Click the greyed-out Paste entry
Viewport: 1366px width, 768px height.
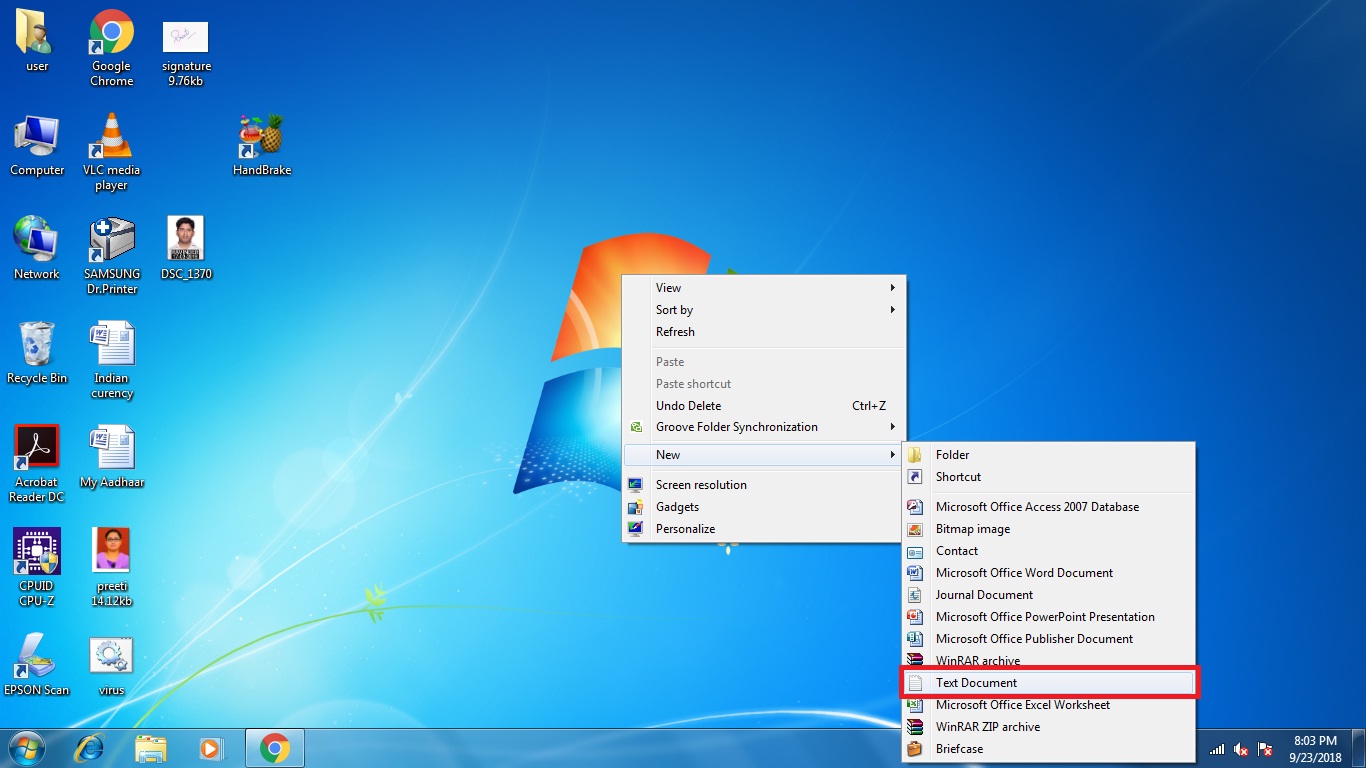(x=763, y=362)
